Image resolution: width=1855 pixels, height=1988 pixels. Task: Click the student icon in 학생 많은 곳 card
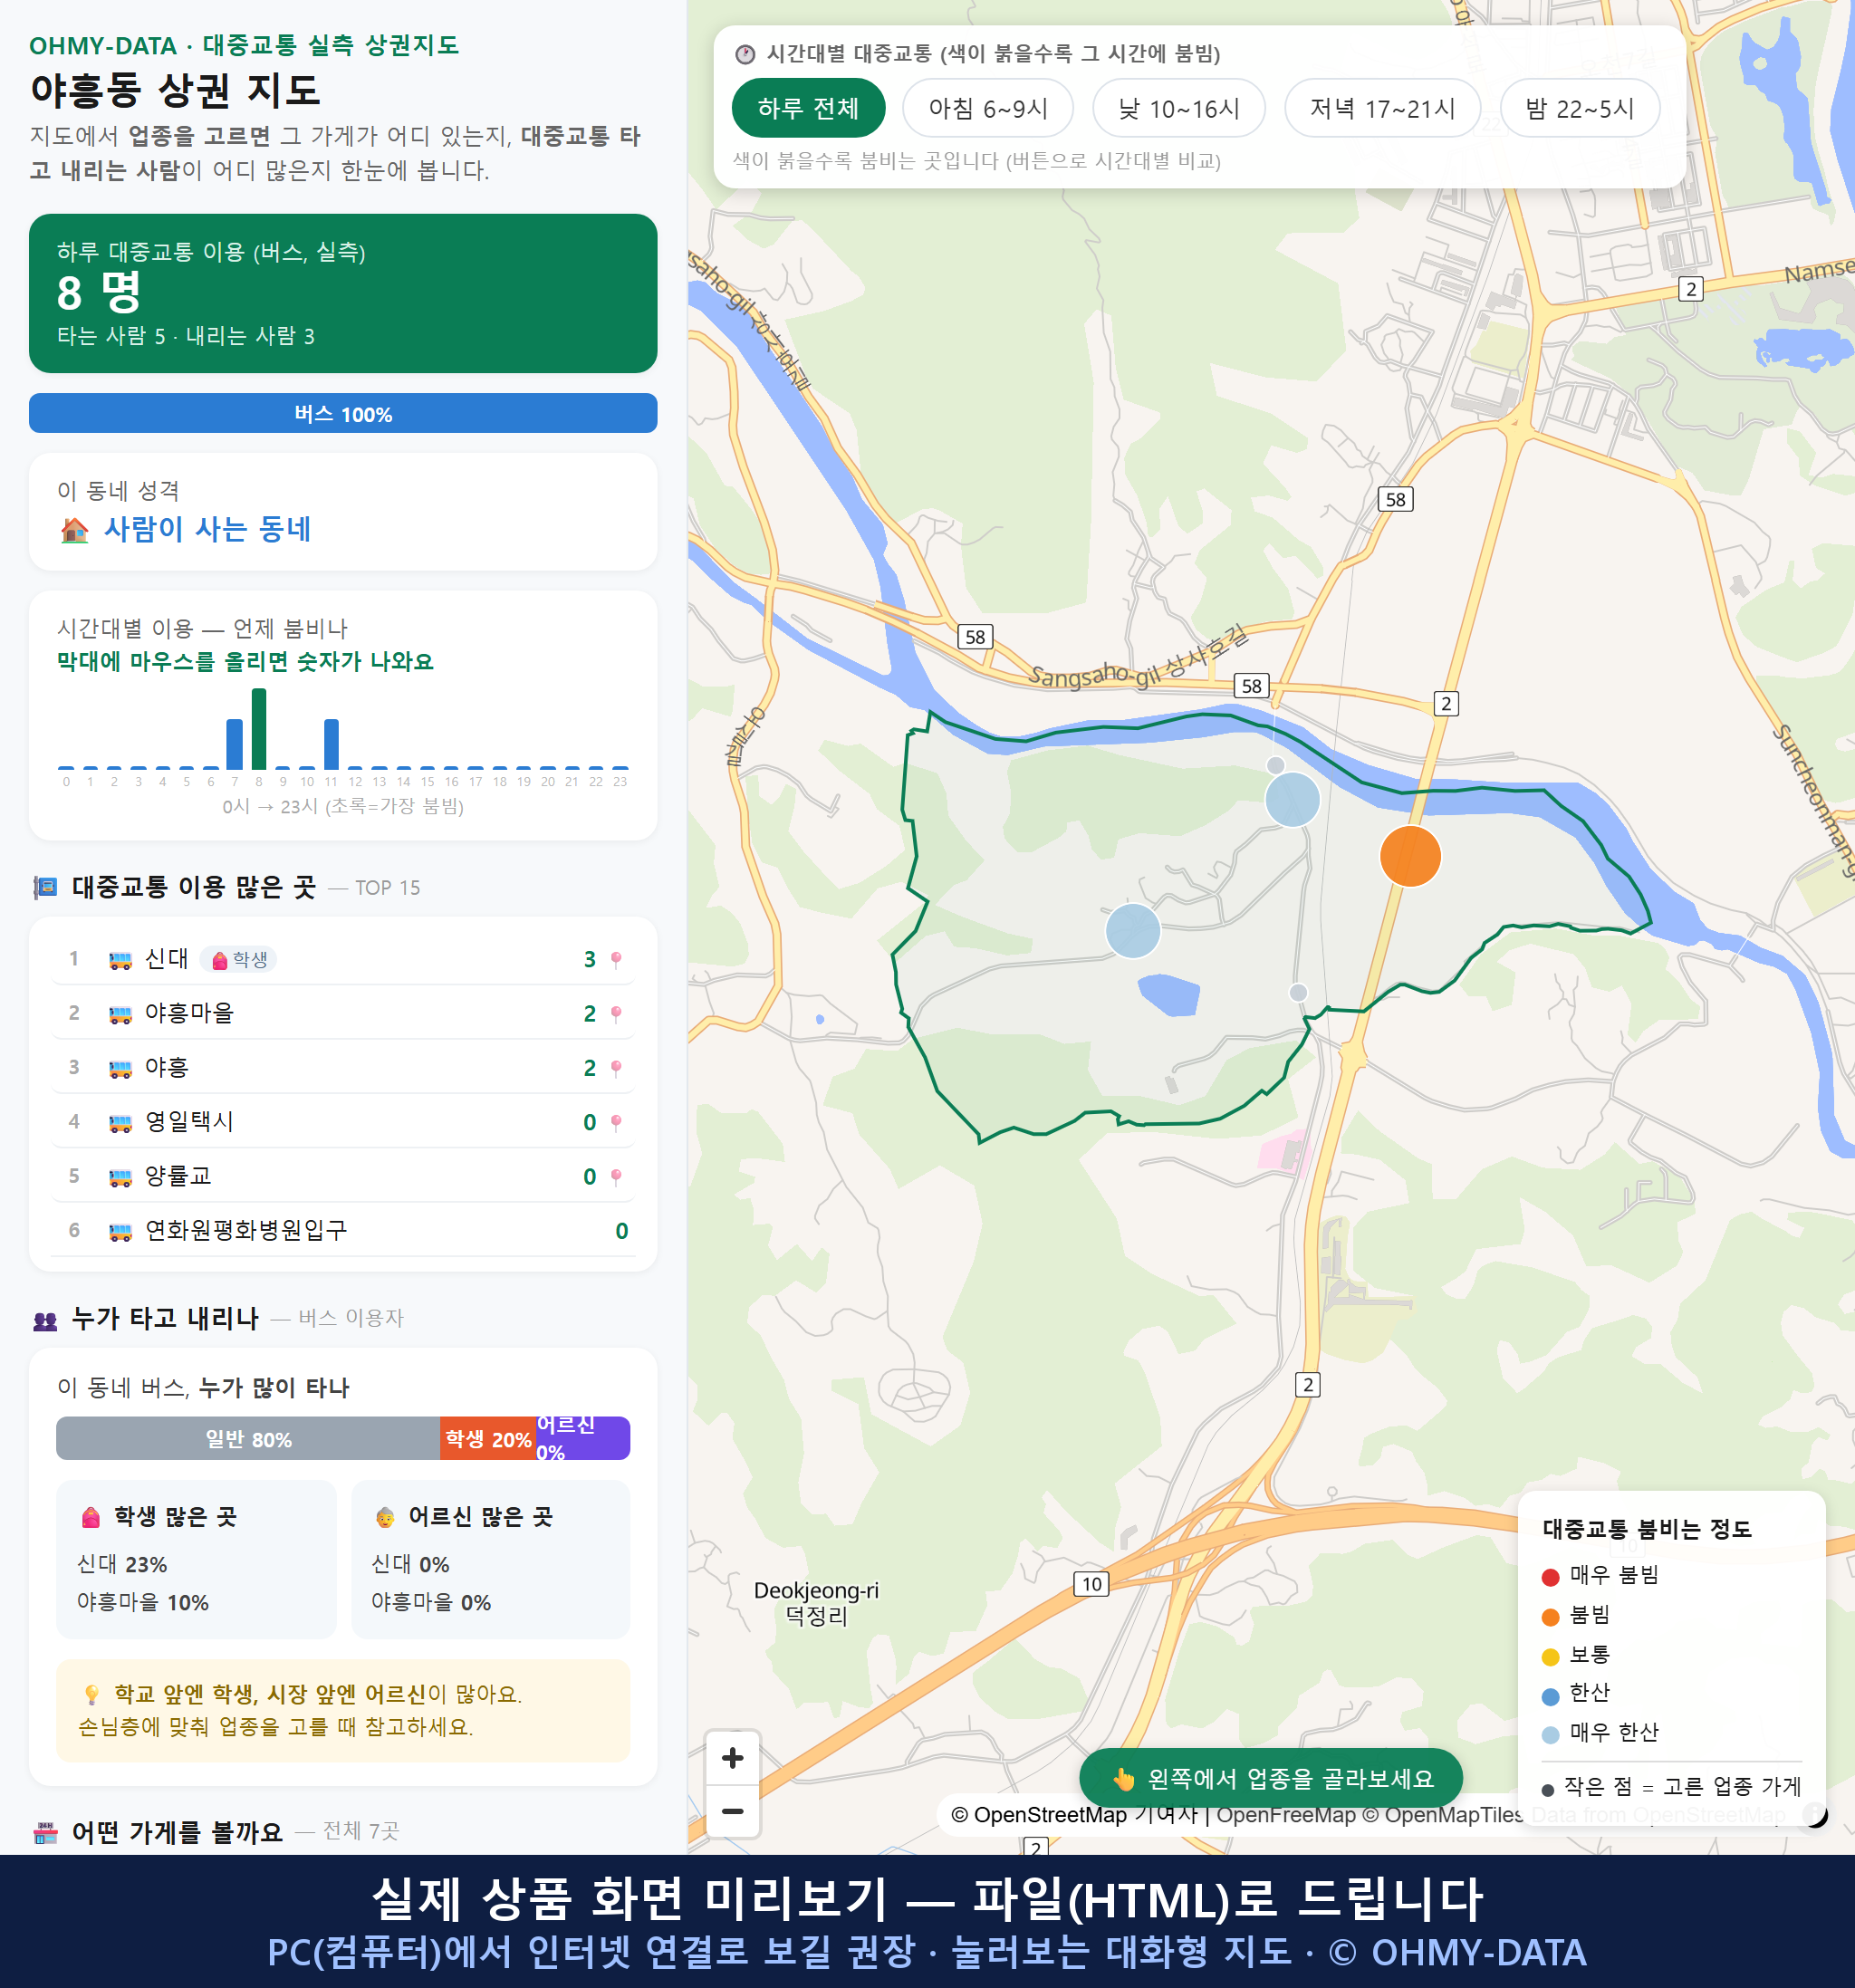90,1517
